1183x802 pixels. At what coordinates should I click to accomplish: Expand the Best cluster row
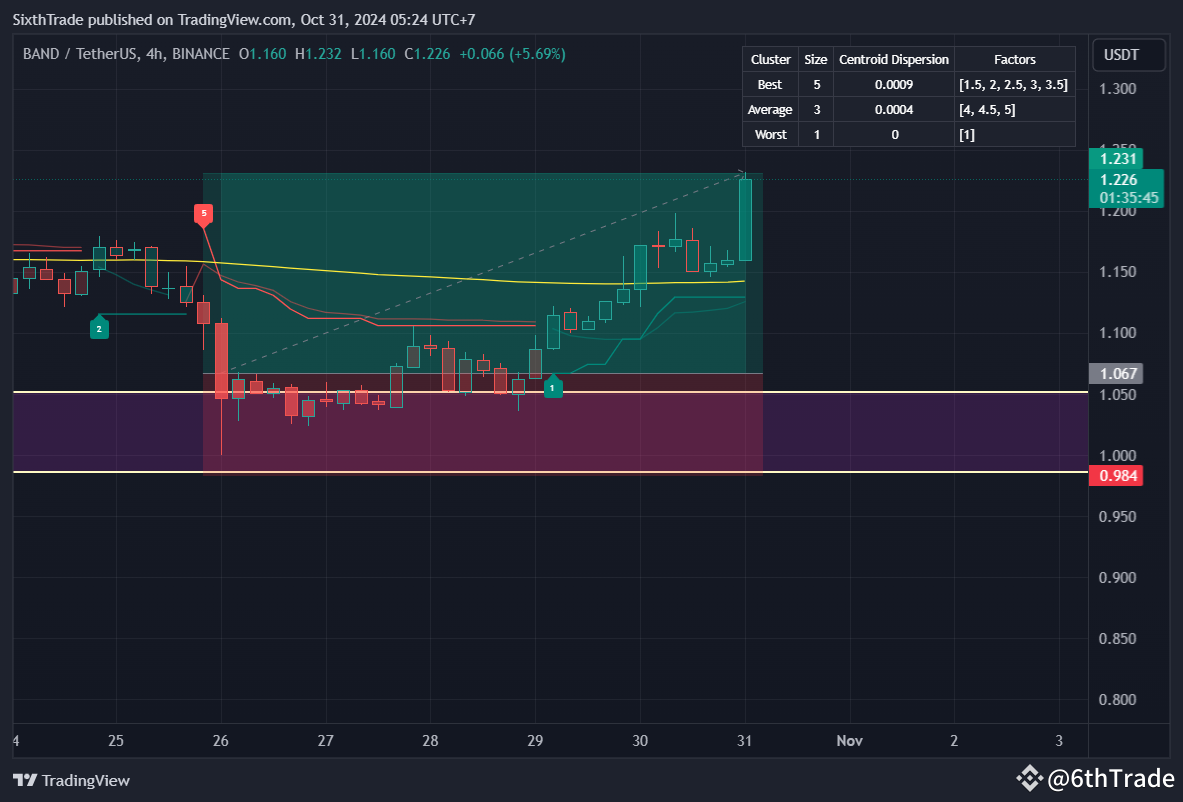pos(769,84)
